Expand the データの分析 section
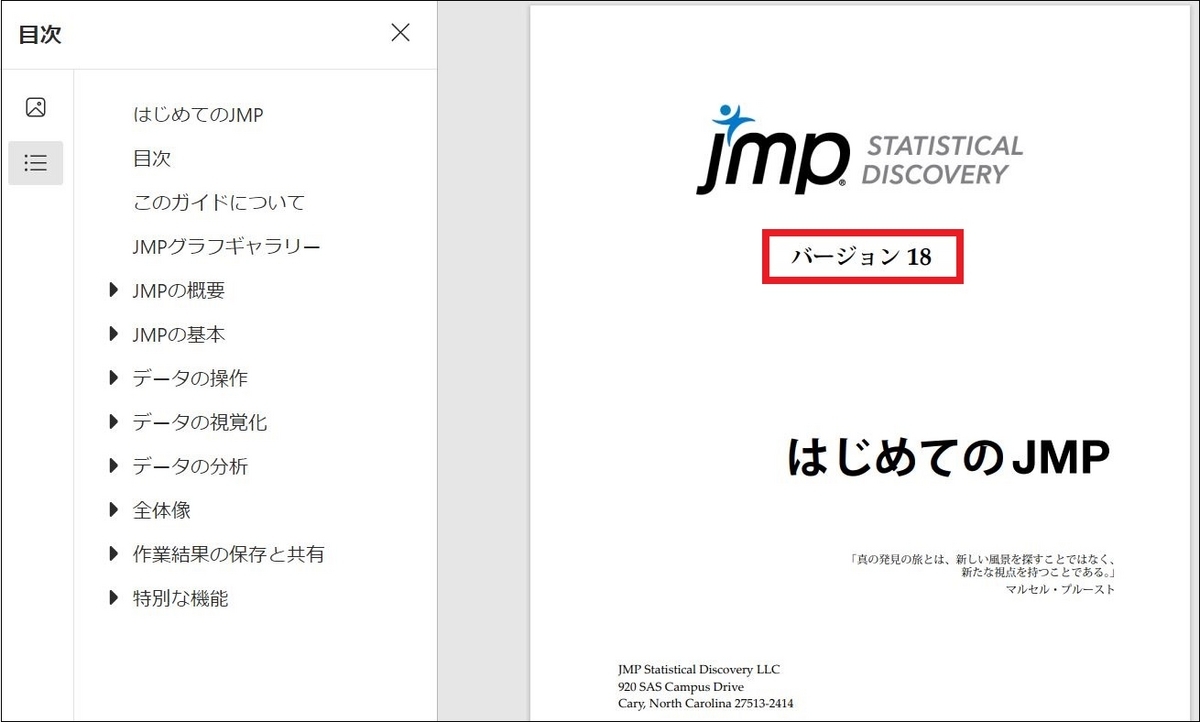1200x722 pixels. pyautogui.click(x=113, y=466)
